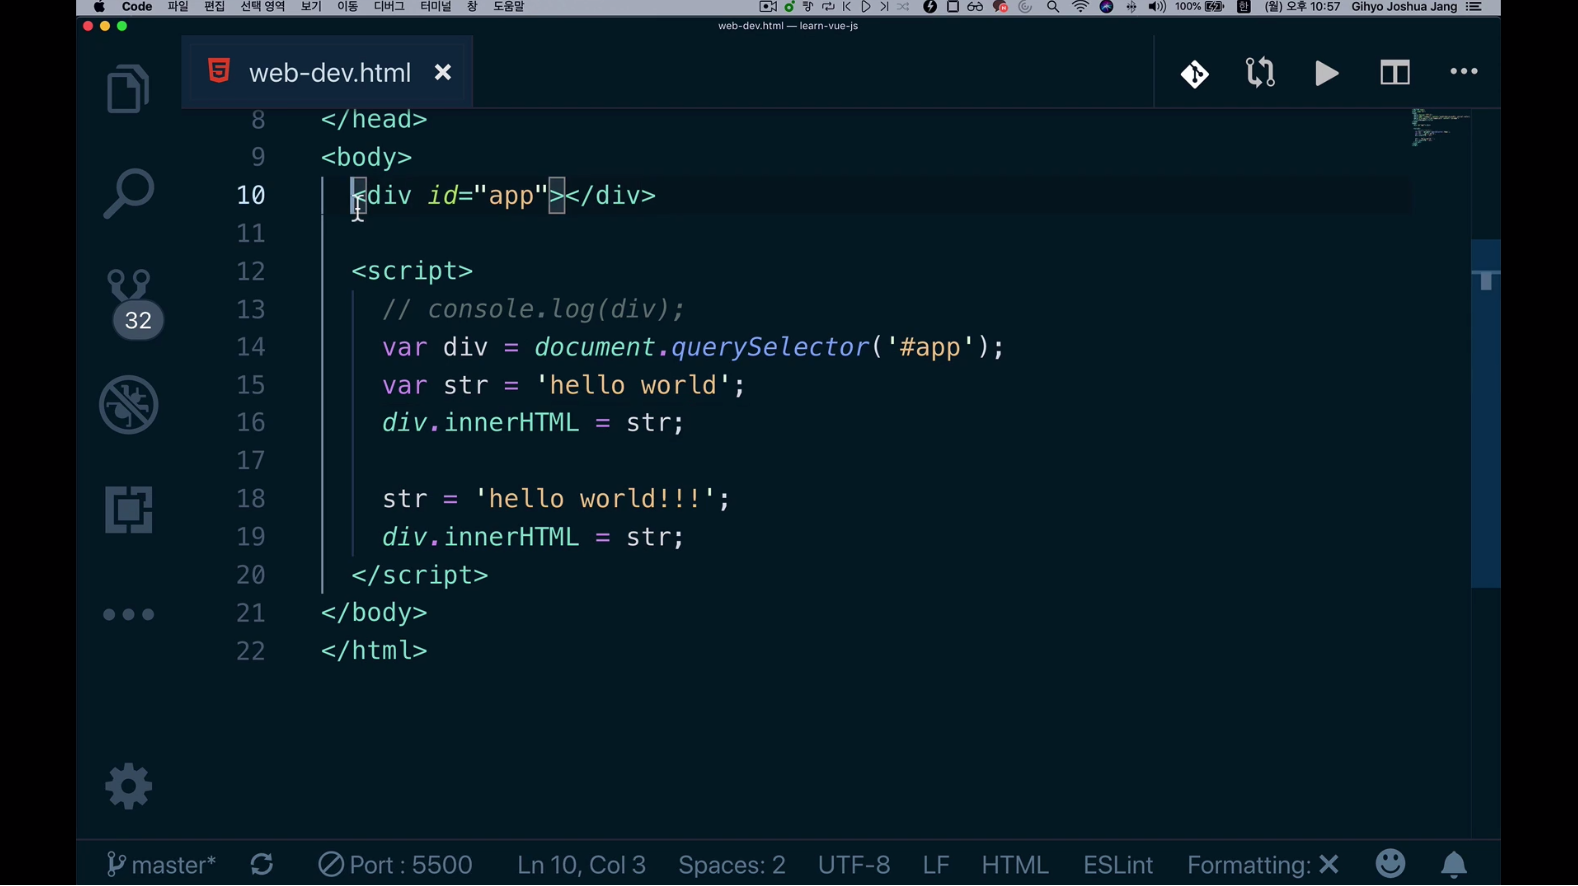Open the Explorer files icon in activity bar

point(128,89)
